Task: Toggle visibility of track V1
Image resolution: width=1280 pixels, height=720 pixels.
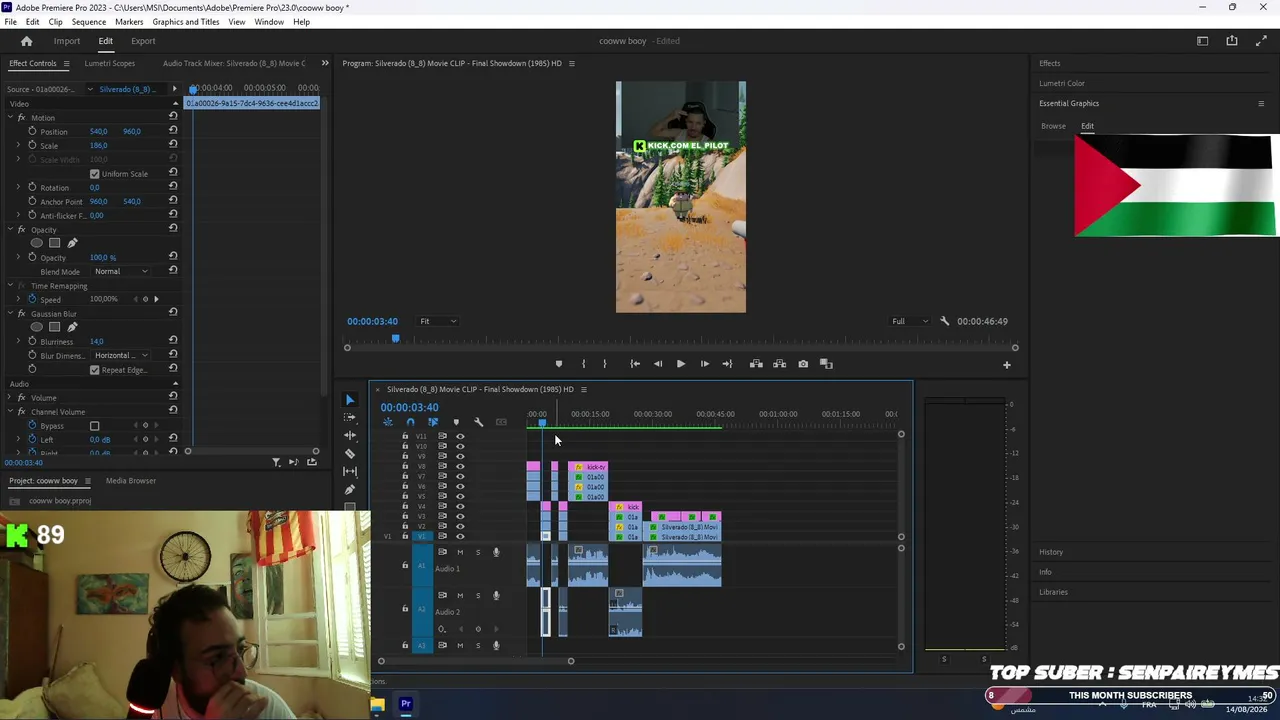Action: 460,536
